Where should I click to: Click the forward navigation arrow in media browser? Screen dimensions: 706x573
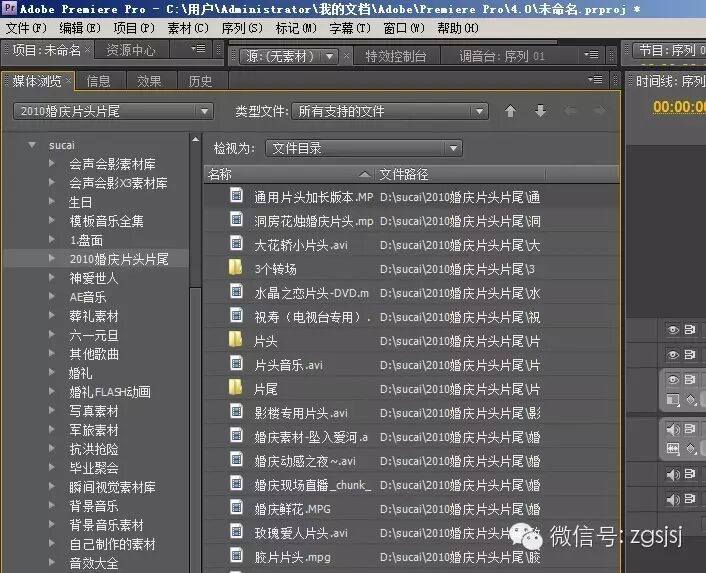[x=599, y=111]
